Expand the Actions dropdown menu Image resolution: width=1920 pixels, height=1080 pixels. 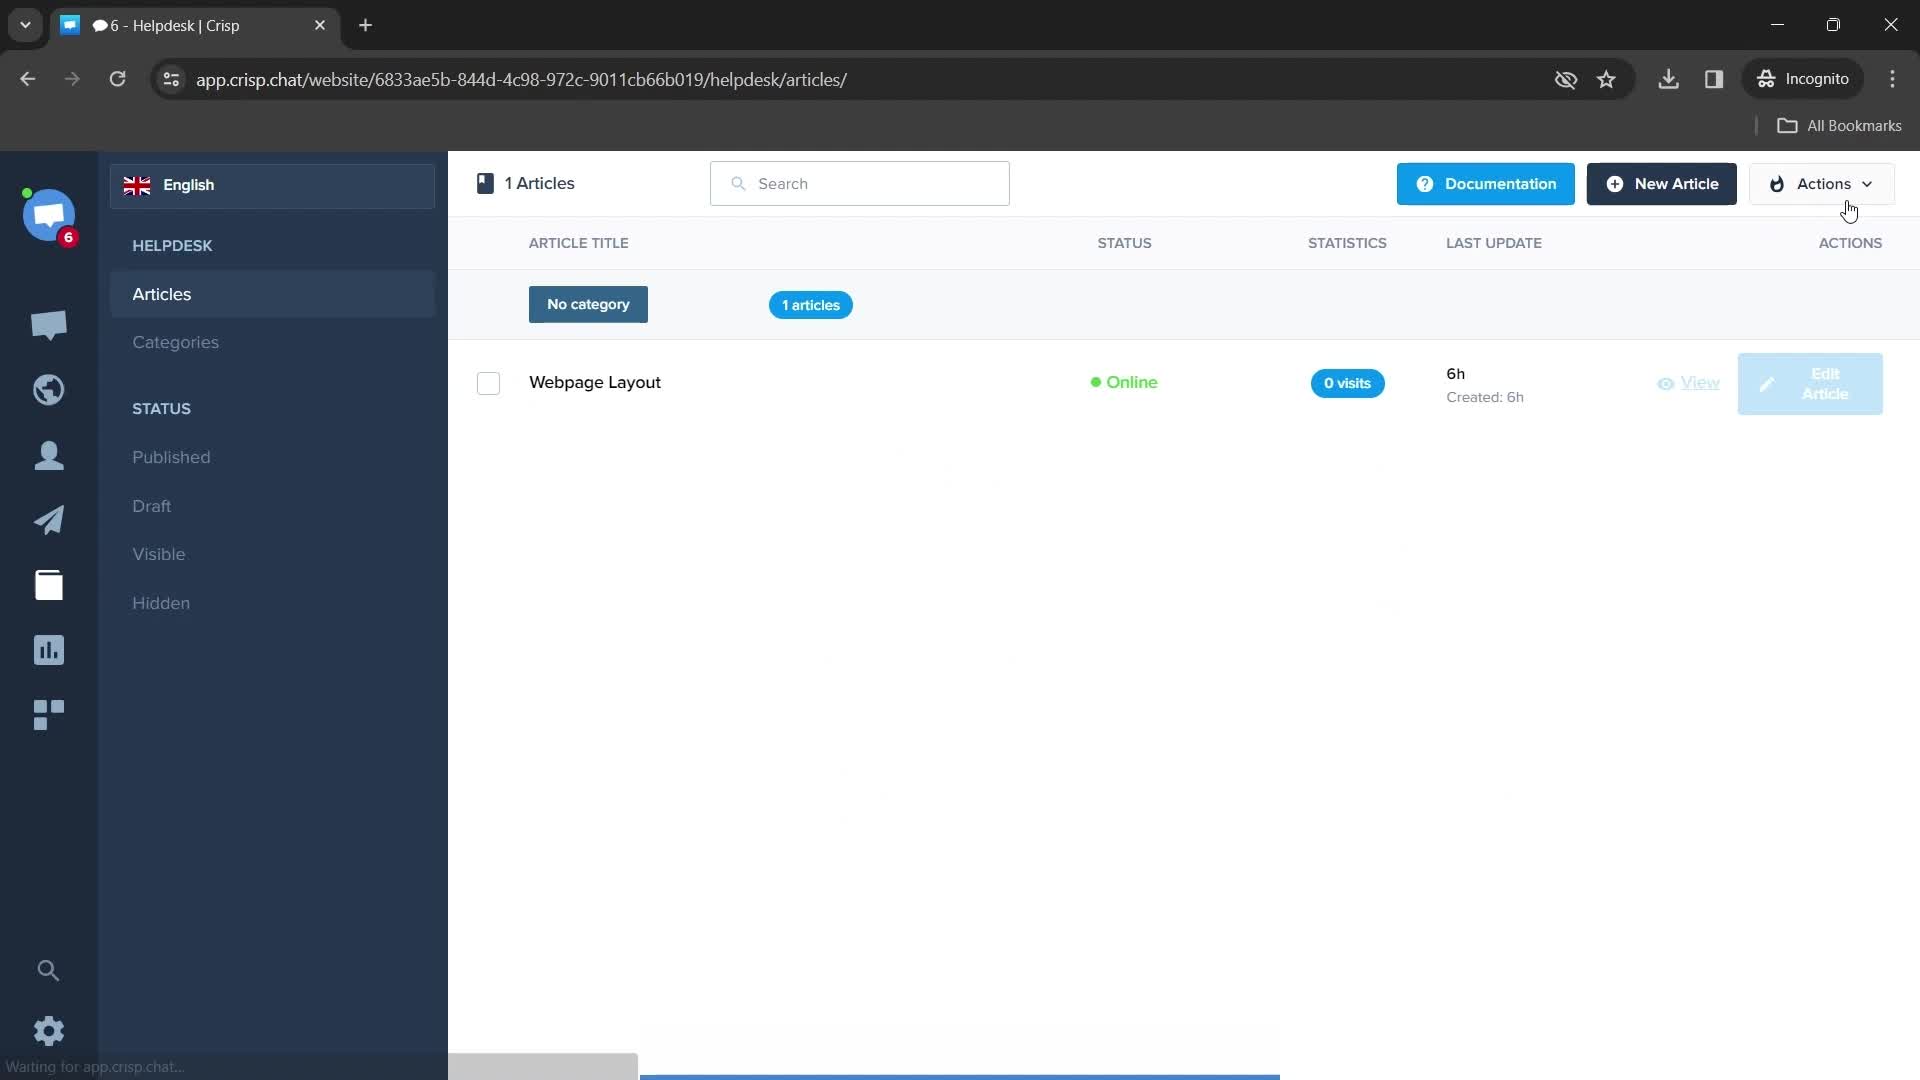(1824, 183)
